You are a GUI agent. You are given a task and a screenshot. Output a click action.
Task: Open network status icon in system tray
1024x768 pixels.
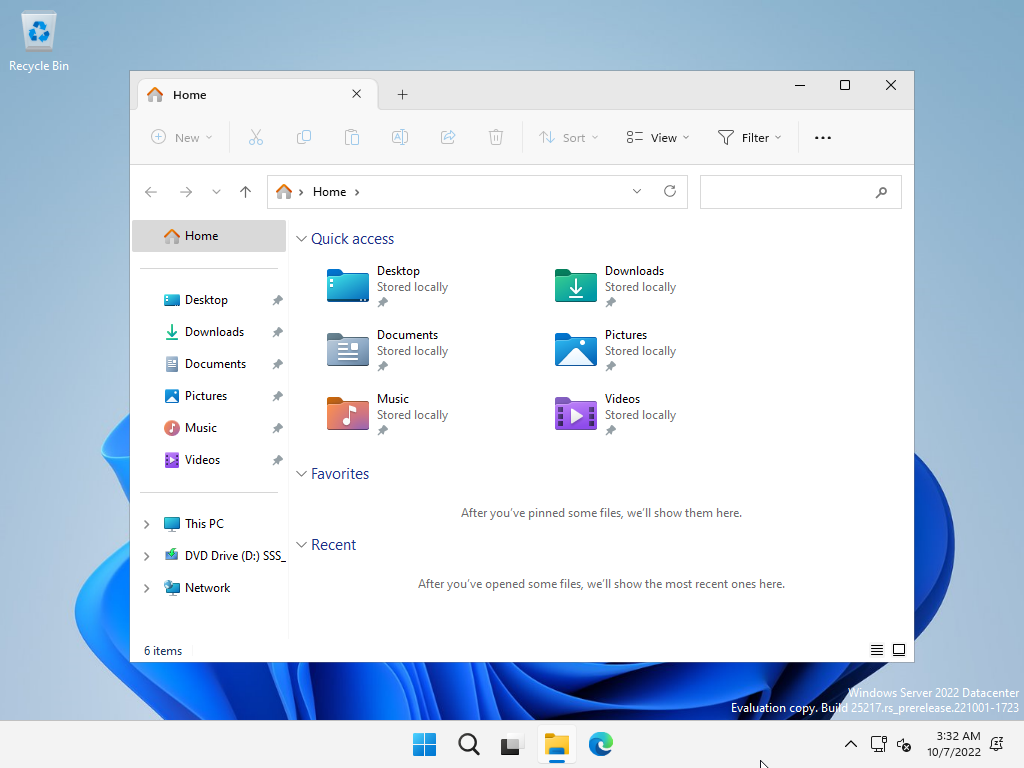pyautogui.click(x=878, y=744)
